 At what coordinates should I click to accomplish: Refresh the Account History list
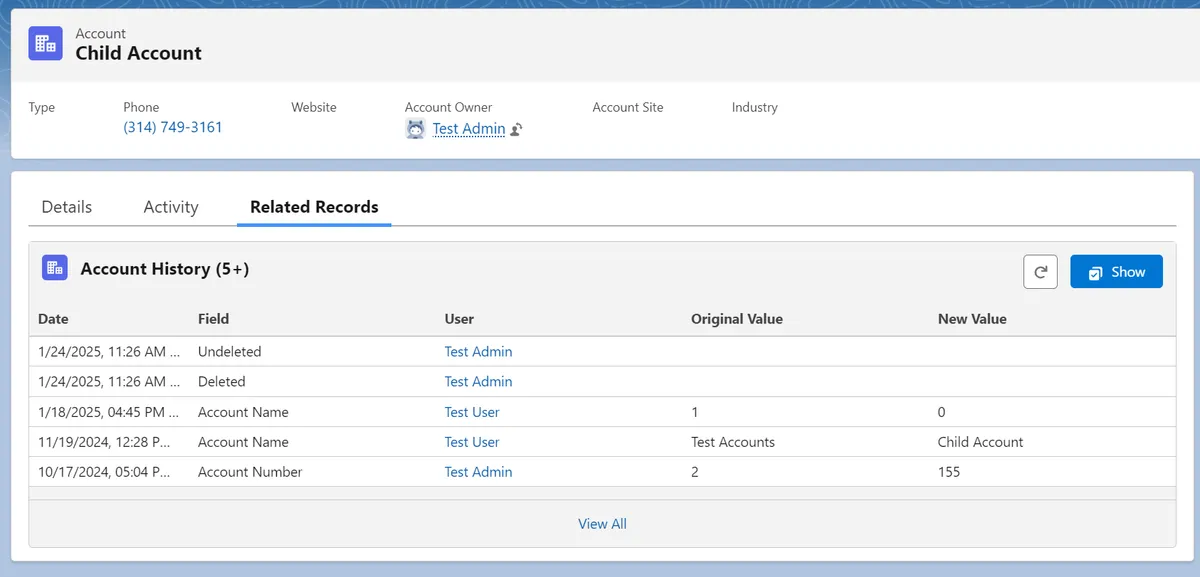(x=1040, y=272)
